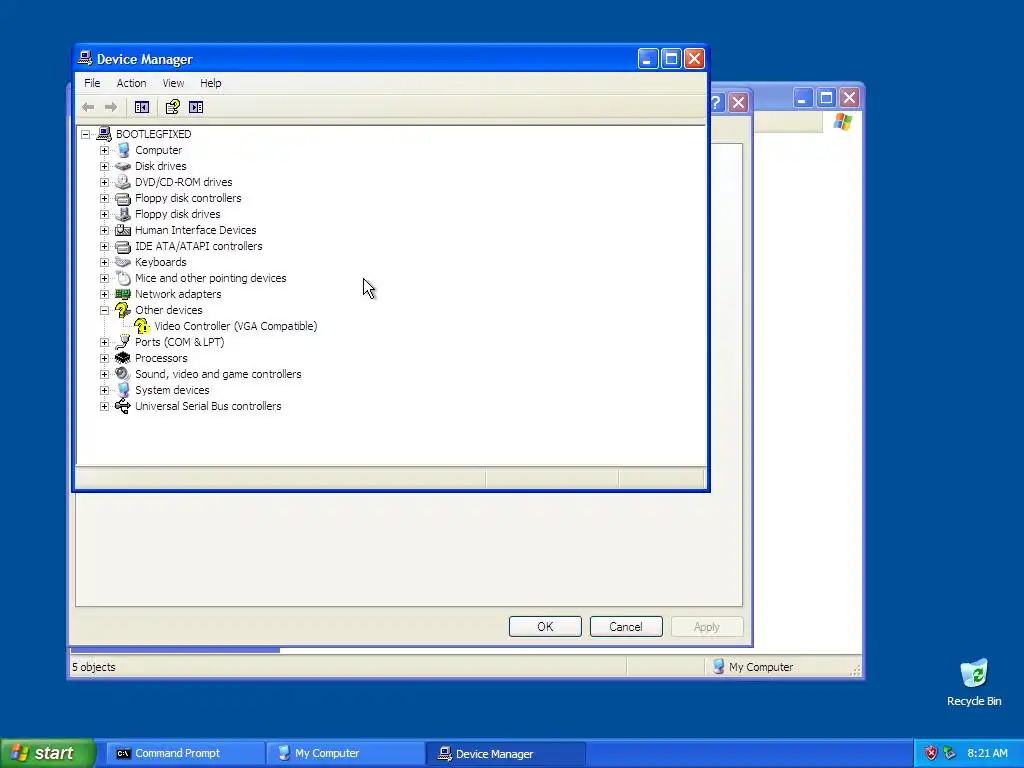Click the Processors chip icon

click(123, 358)
